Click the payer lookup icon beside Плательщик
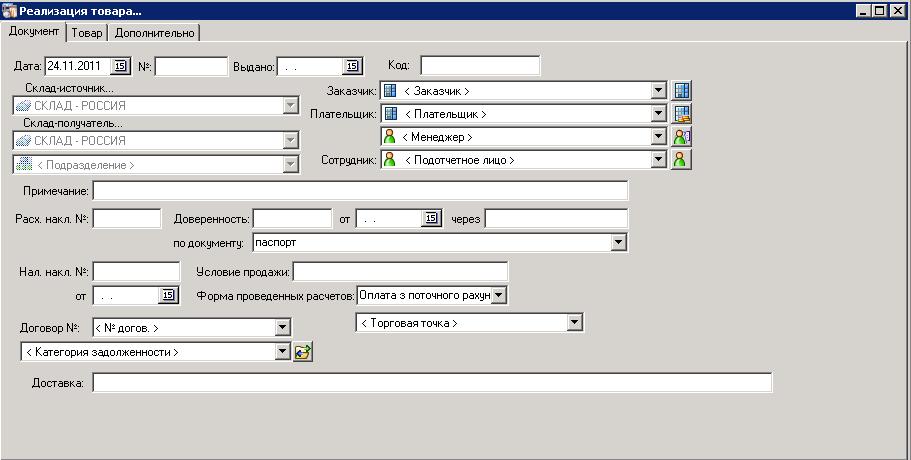 (x=682, y=114)
